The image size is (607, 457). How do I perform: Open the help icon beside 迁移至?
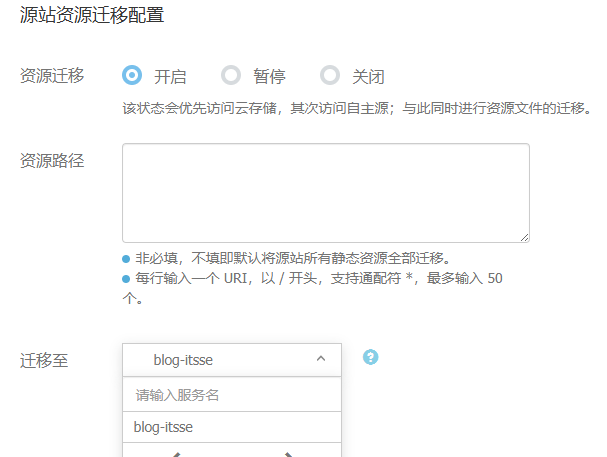click(x=370, y=357)
